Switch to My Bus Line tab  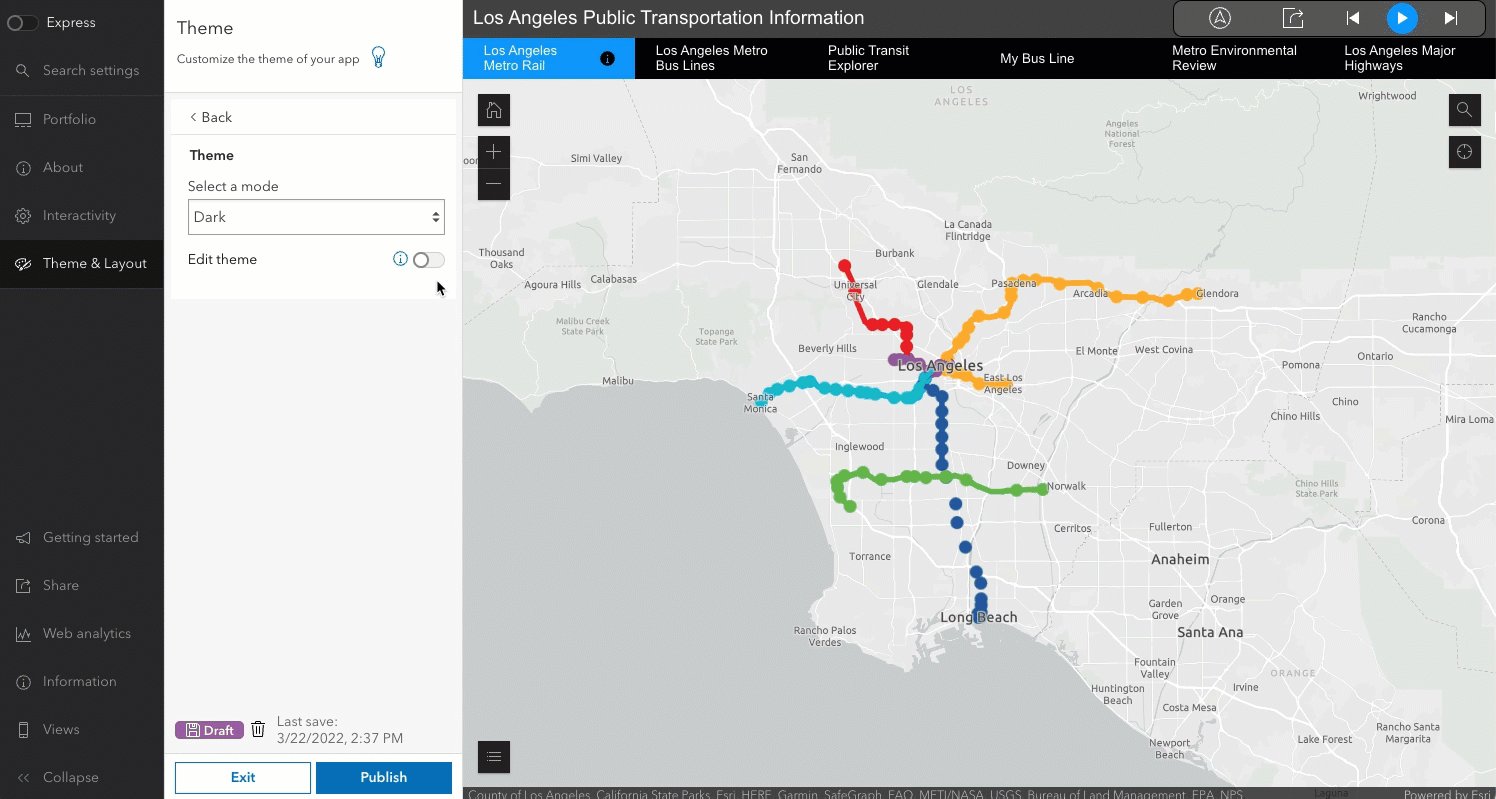tap(1065, 58)
